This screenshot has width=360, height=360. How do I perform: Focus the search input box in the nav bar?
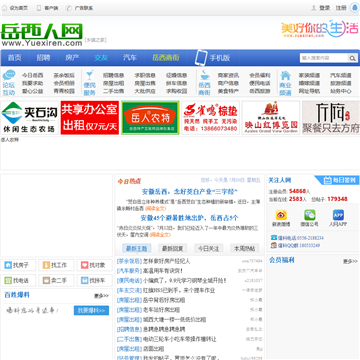coord(324,58)
